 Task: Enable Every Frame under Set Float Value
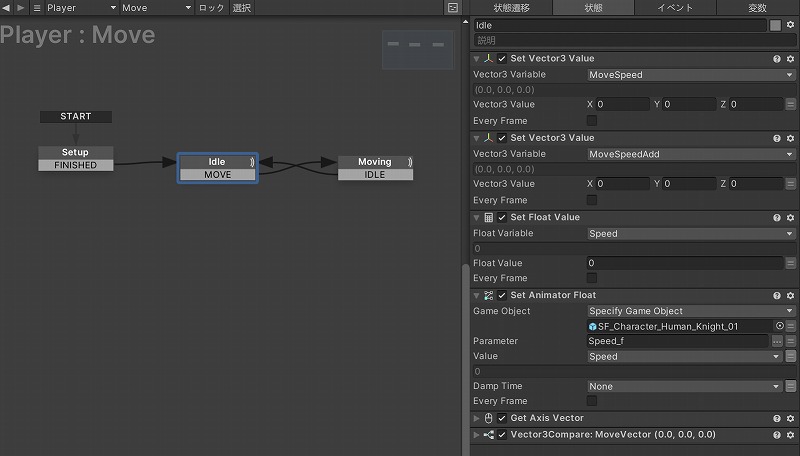pos(592,278)
